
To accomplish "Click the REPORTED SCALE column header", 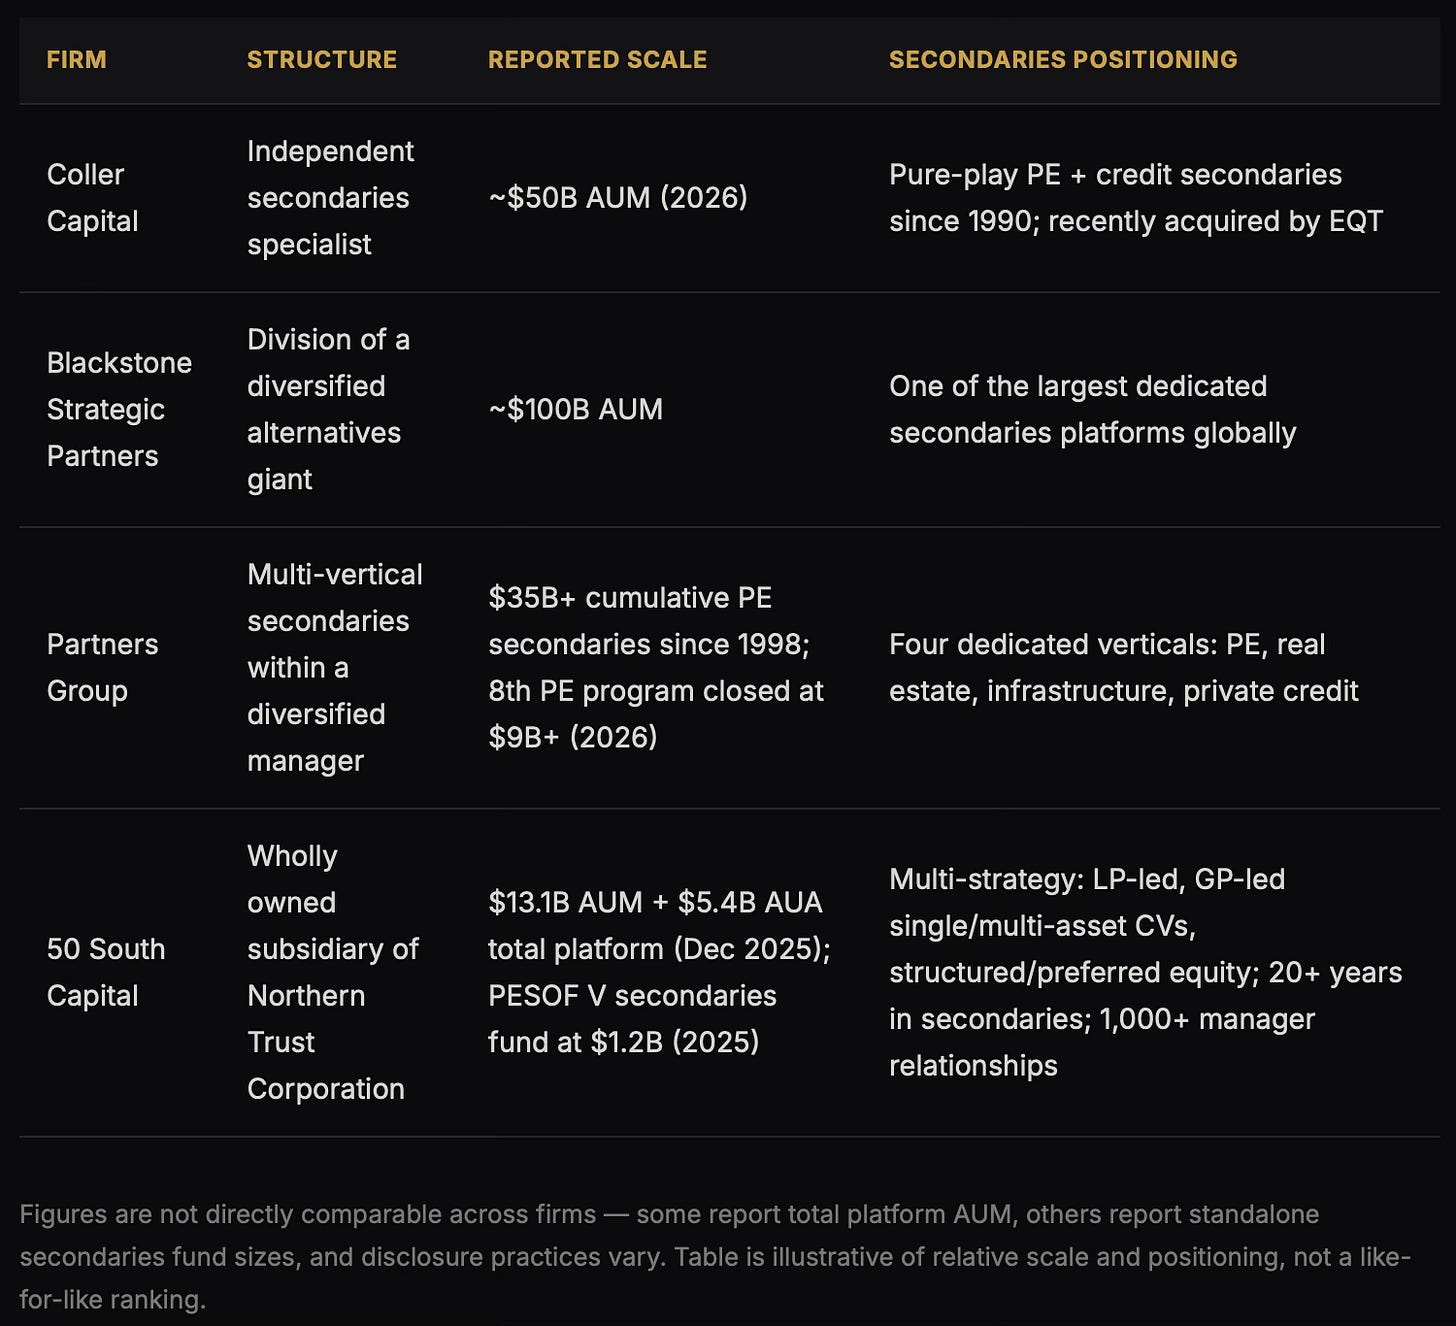I will (597, 60).
